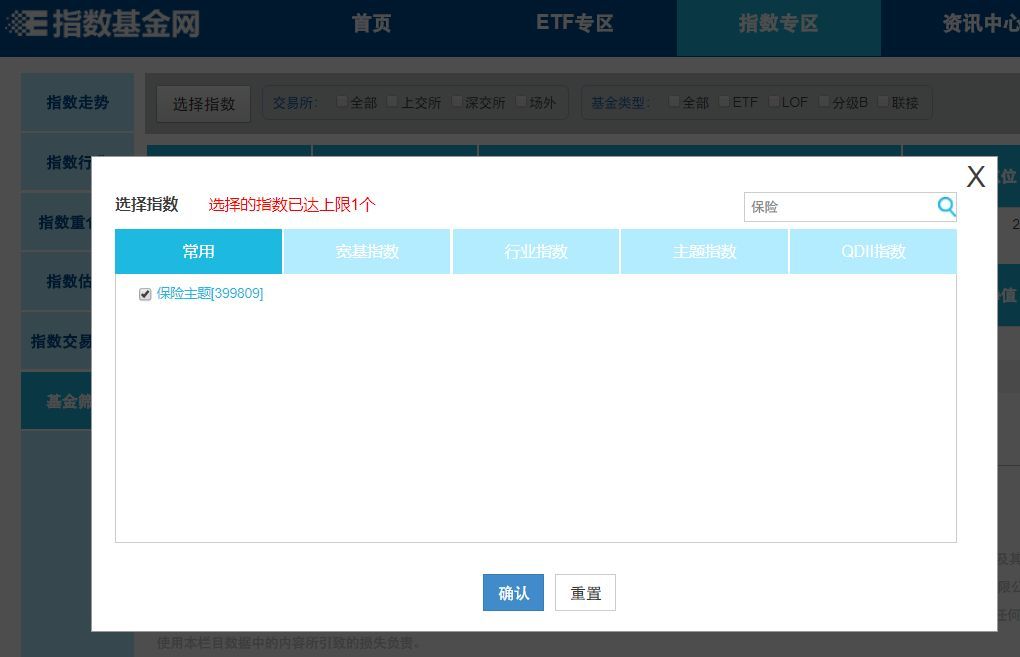Check the 深交所 exchange filter
This screenshot has height=657, width=1020.
click(457, 101)
